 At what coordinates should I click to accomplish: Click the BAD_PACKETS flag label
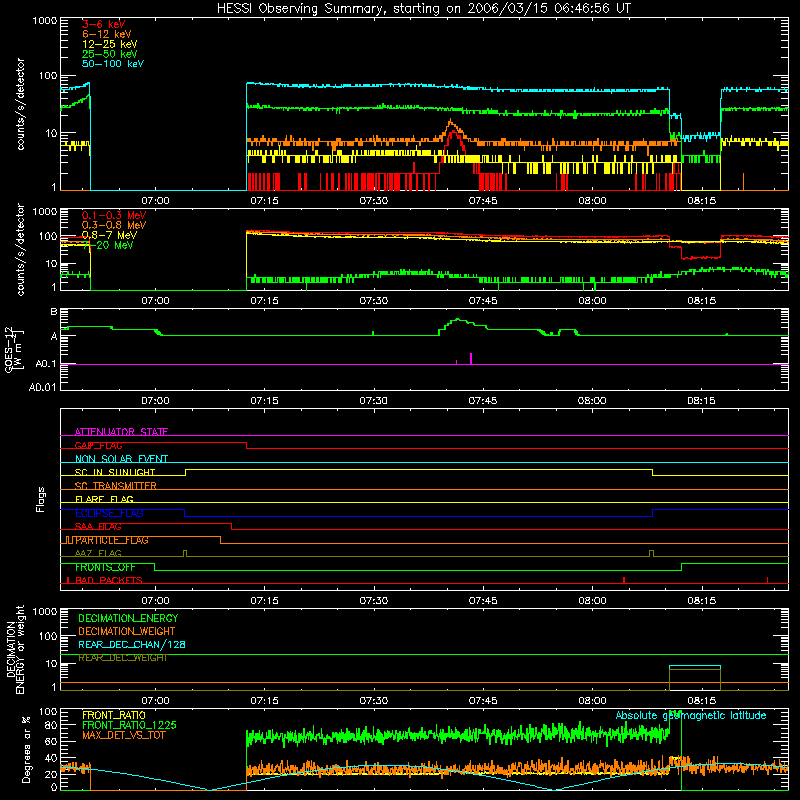pos(109,580)
